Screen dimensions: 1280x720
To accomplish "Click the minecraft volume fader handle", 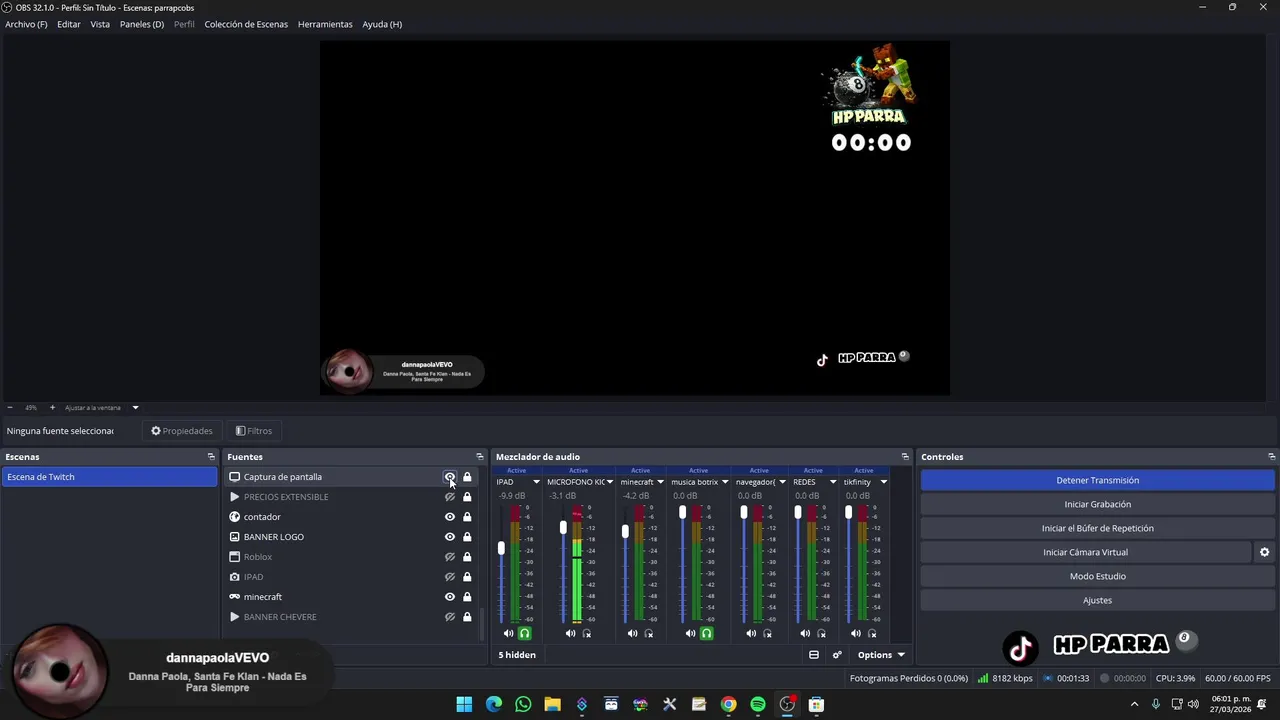I will point(625,531).
